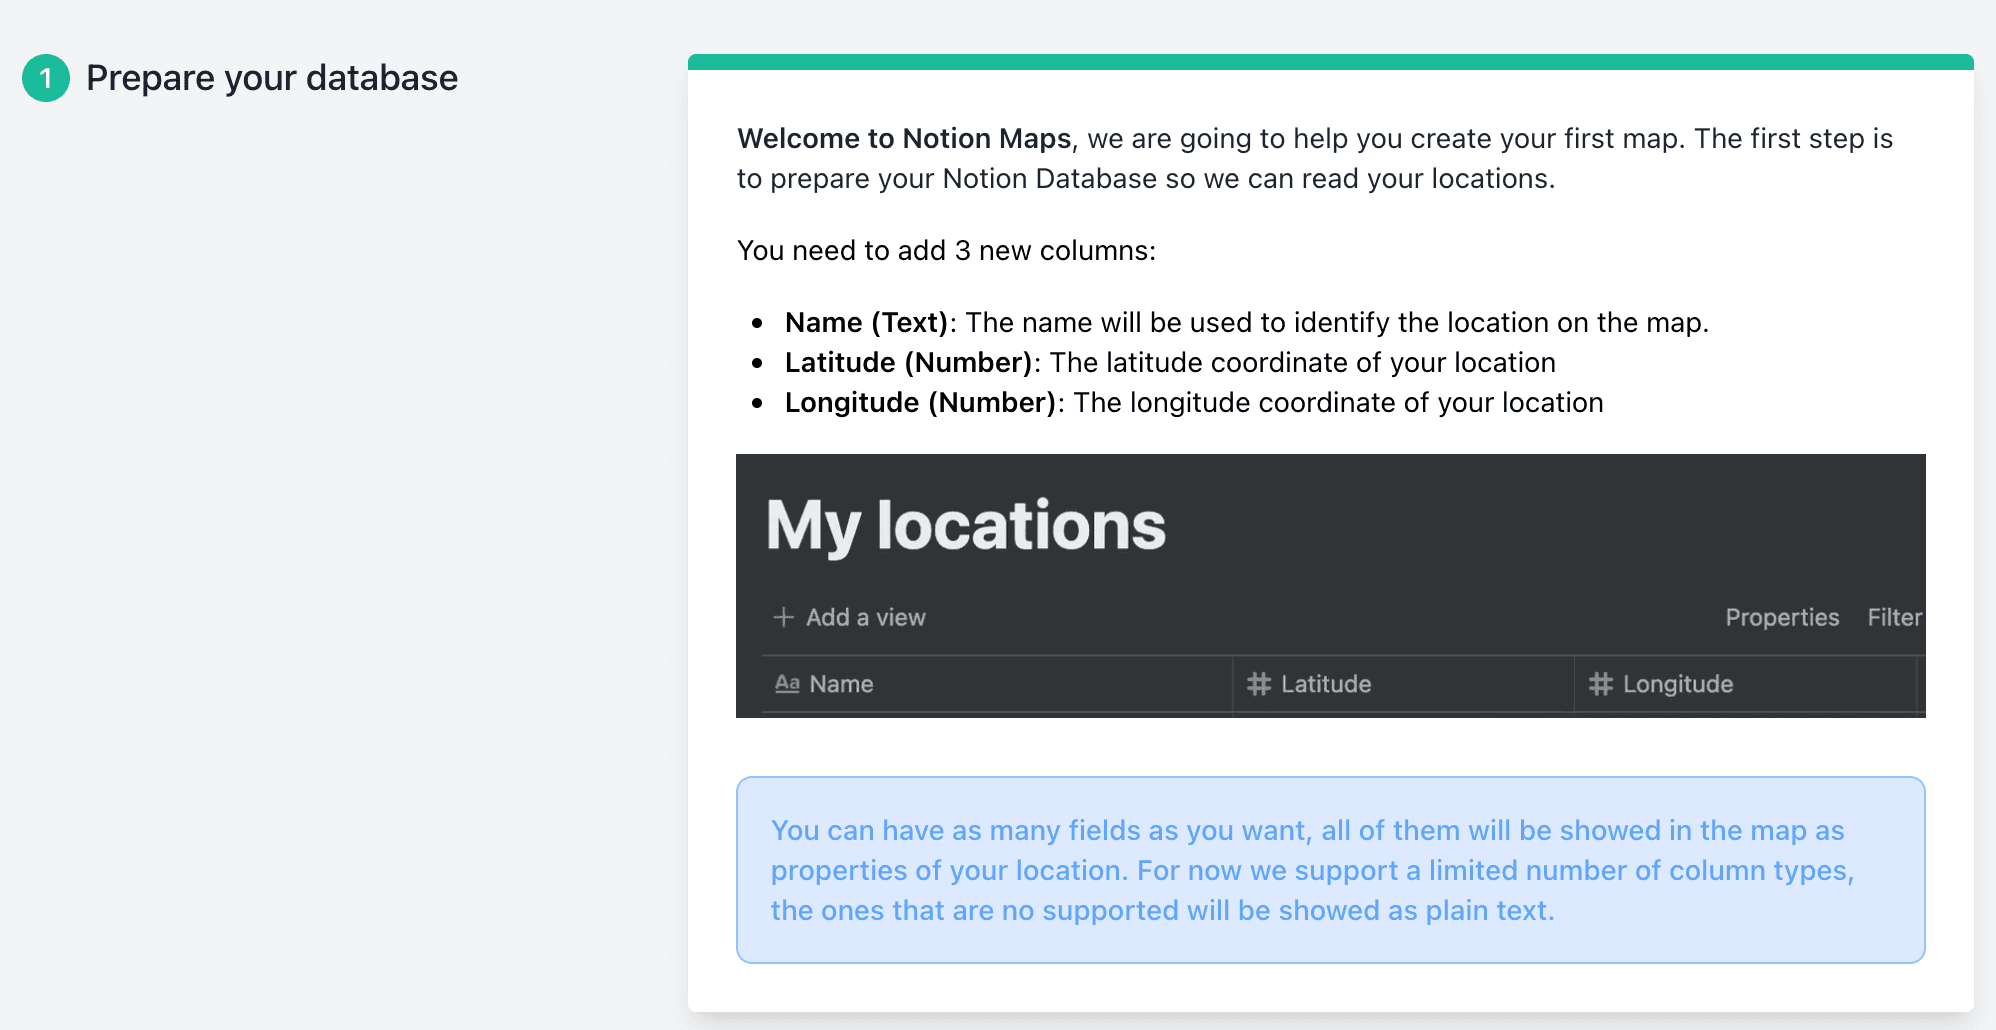Click the 'You need to add 3 new columns' line

[946, 250]
